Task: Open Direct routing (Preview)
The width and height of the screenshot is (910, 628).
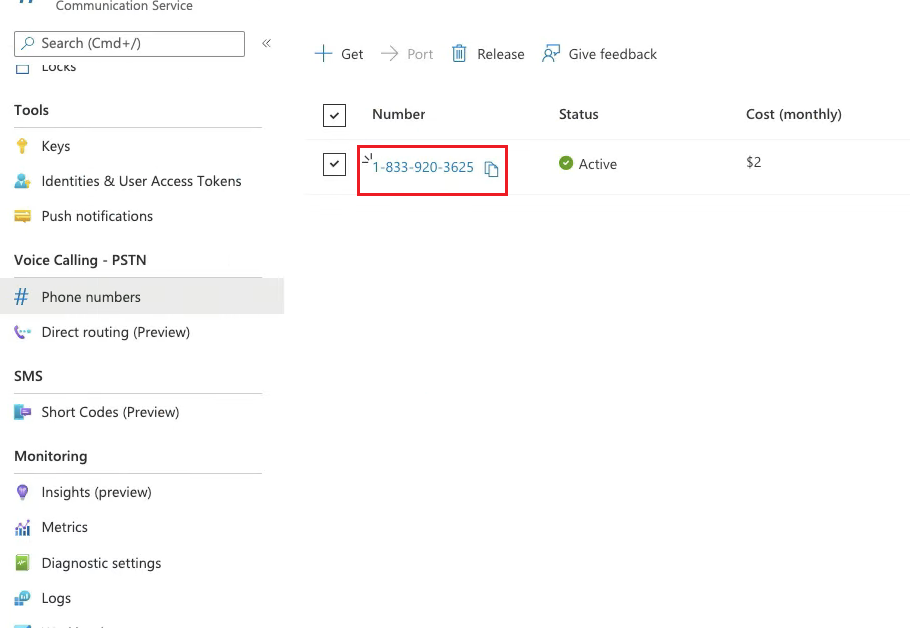Action: point(114,332)
